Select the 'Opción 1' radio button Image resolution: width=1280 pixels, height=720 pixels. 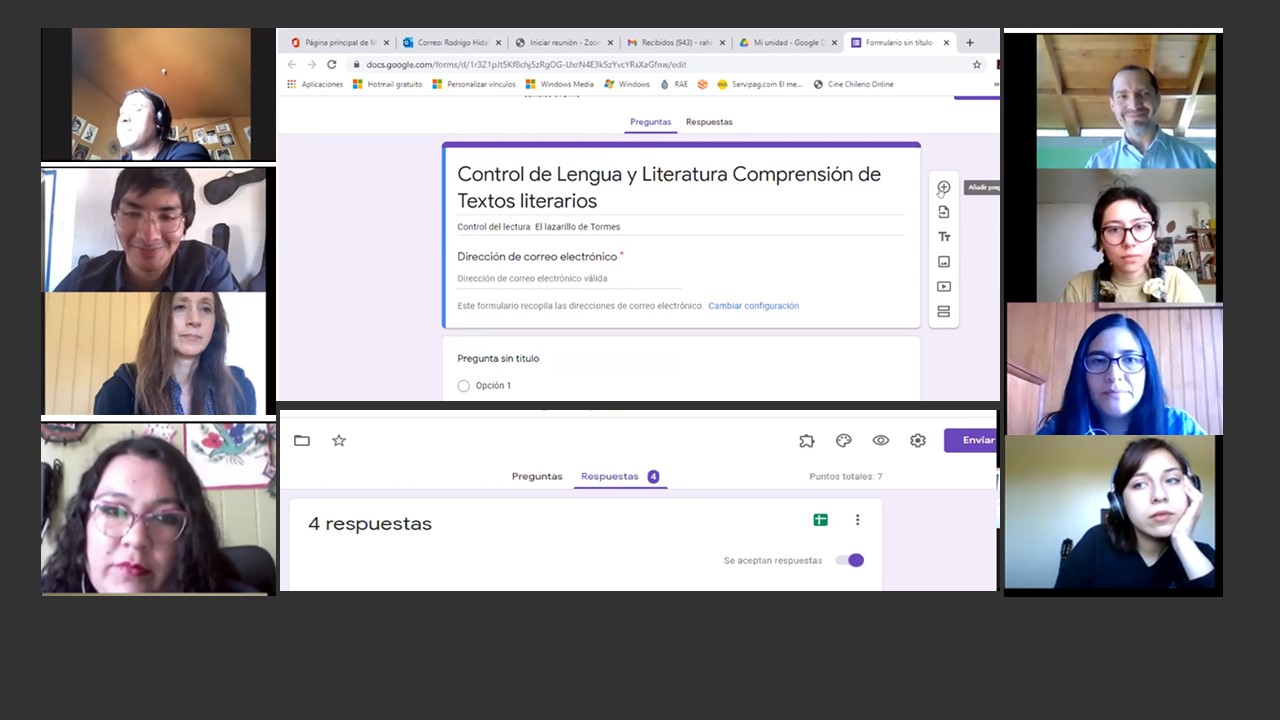[x=463, y=386]
